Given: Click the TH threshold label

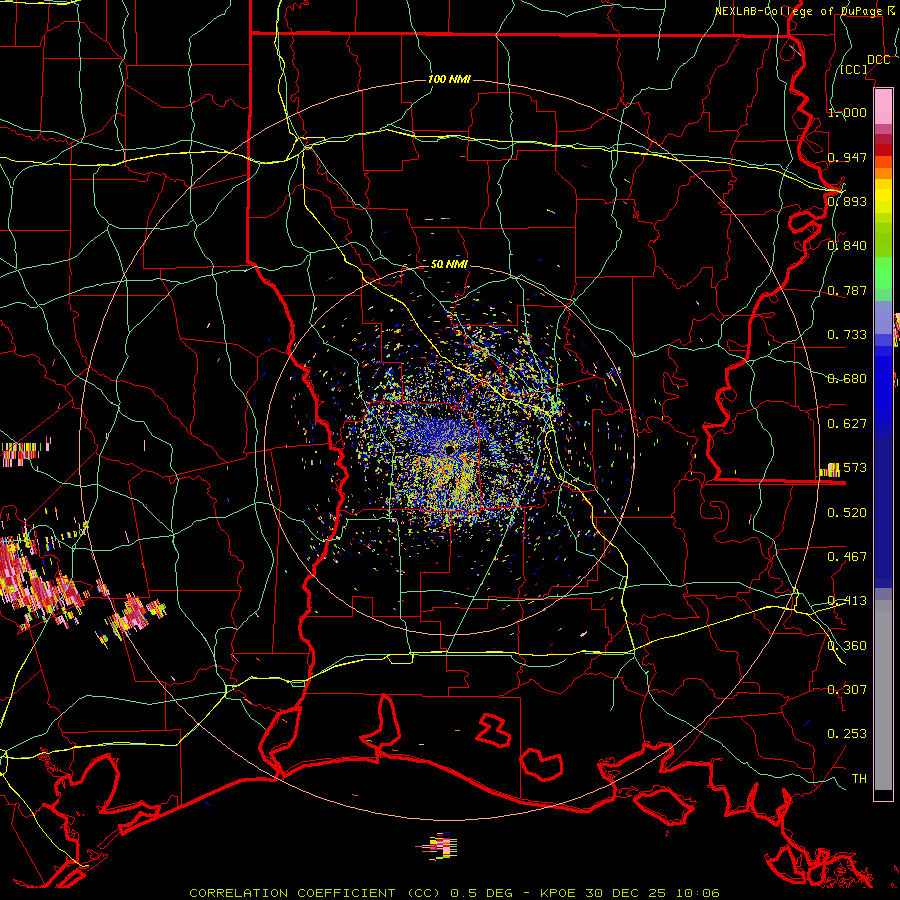Looking at the screenshot, I should (859, 779).
